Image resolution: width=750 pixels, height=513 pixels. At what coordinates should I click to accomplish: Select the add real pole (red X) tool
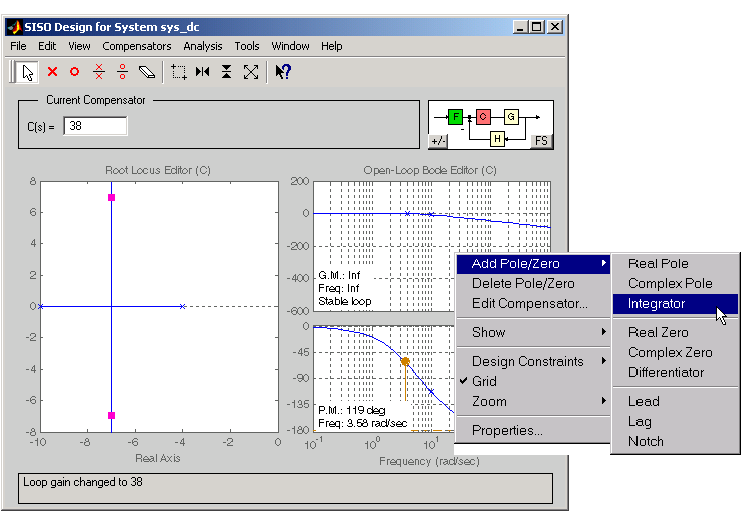tap(53, 72)
